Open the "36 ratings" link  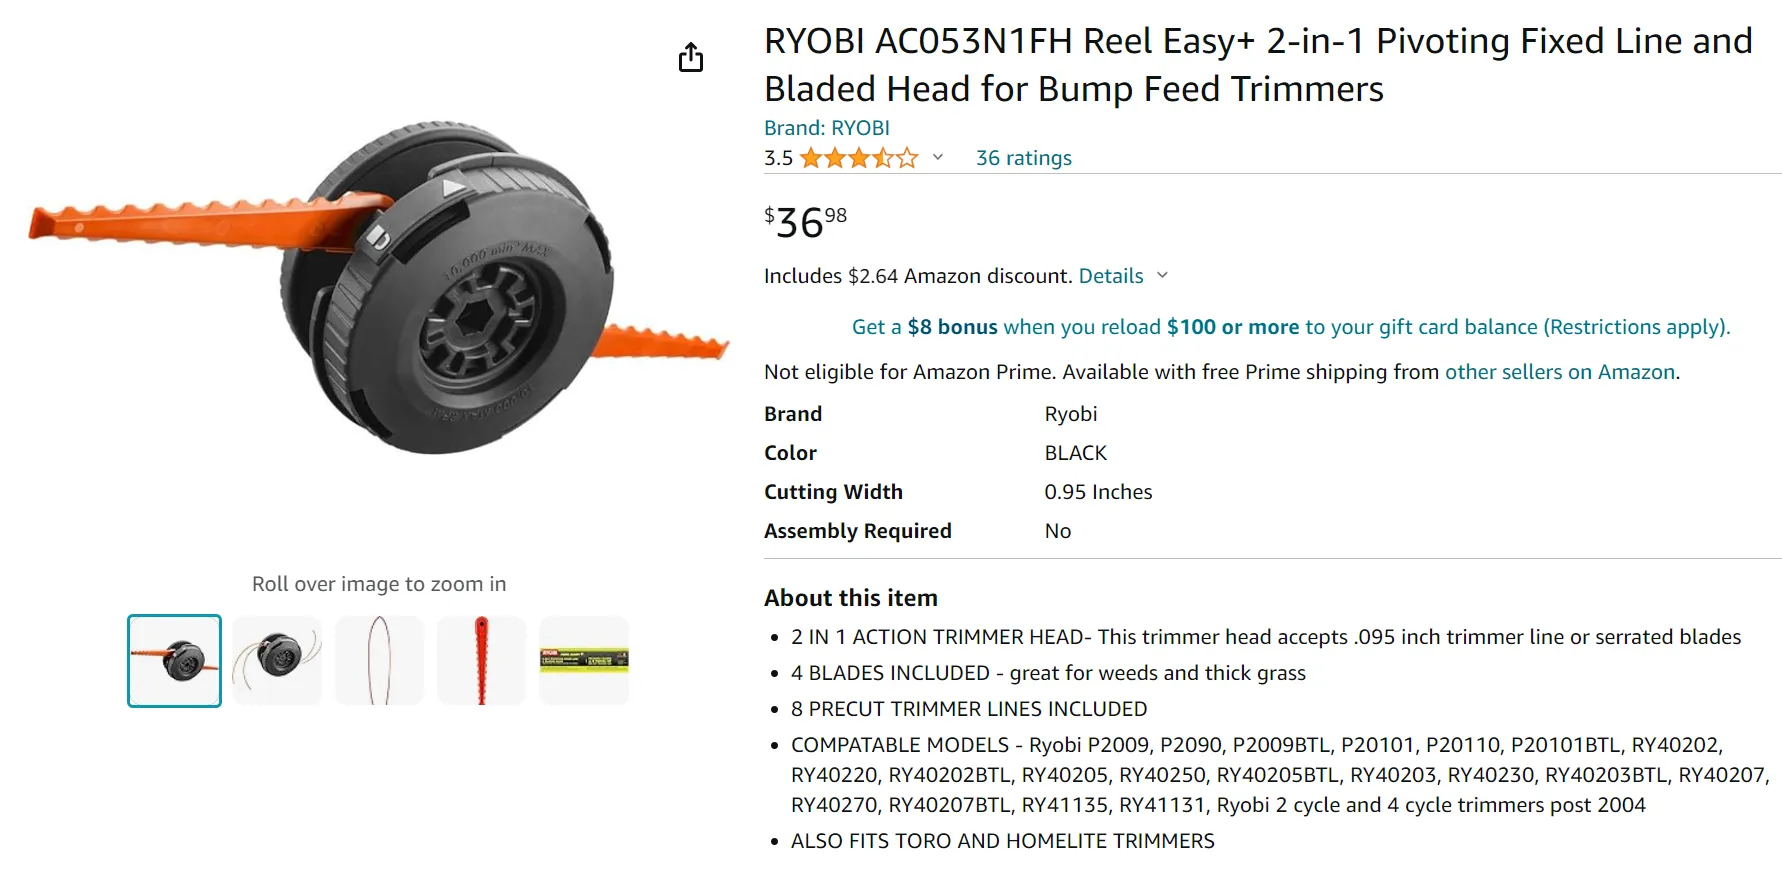pyautogui.click(x=1024, y=157)
